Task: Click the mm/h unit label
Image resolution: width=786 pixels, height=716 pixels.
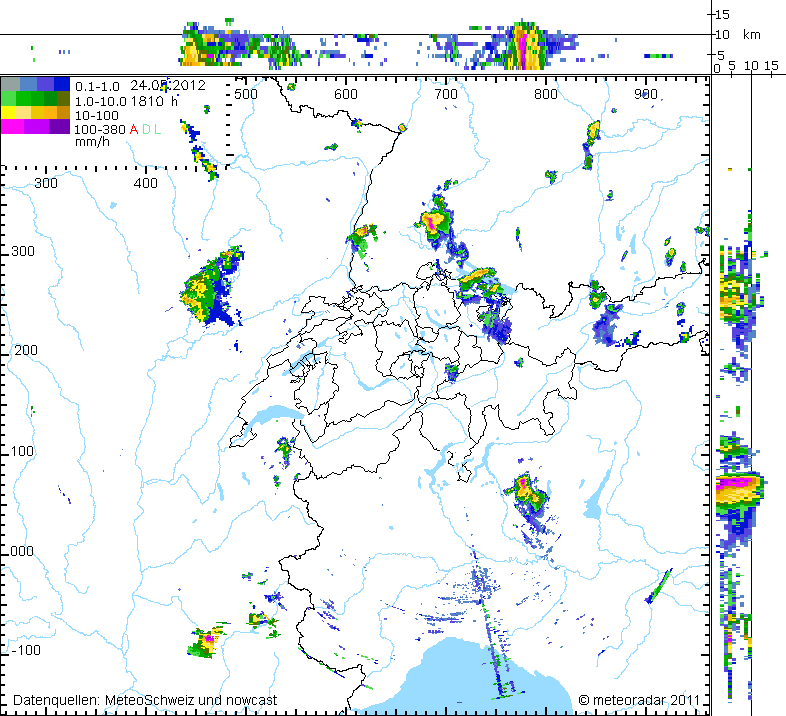Action: (92, 141)
